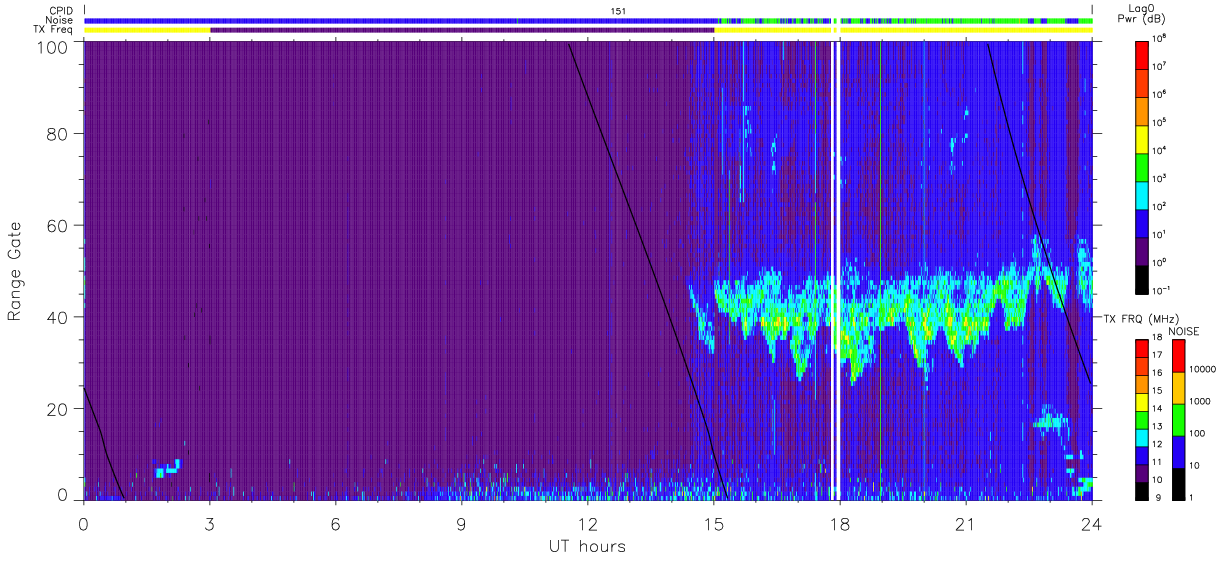Click y-axis tick label '100'

[52, 46]
